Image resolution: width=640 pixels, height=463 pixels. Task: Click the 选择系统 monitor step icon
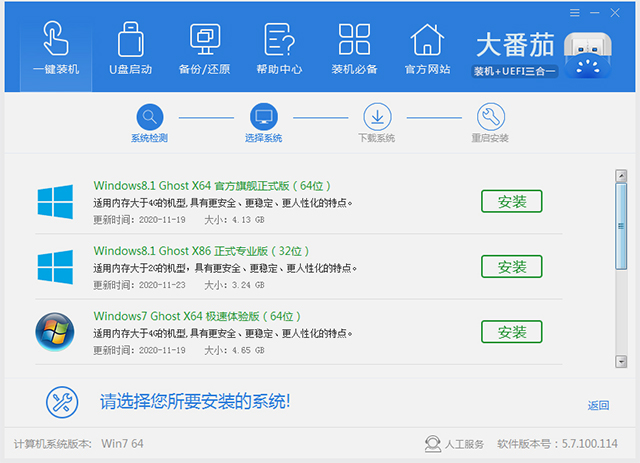pyautogui.click(x=264, y=117)
